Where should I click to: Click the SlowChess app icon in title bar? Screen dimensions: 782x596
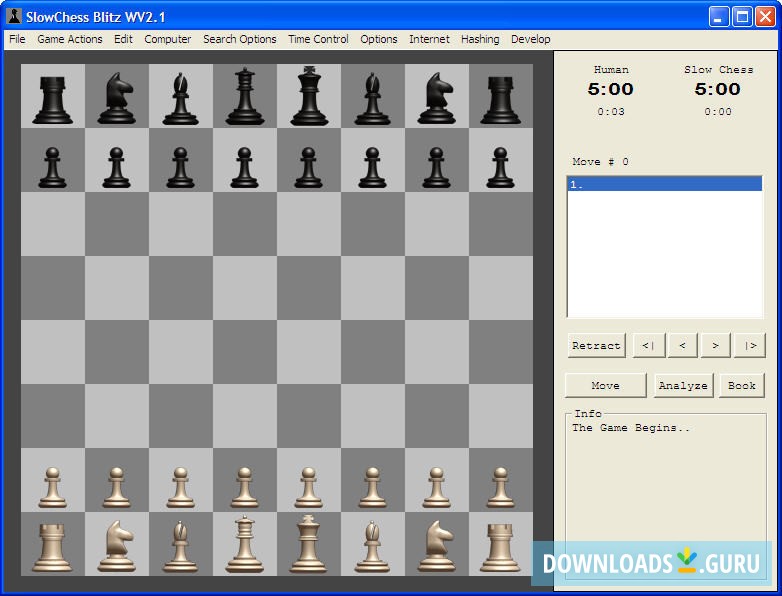tap(14, 15)
